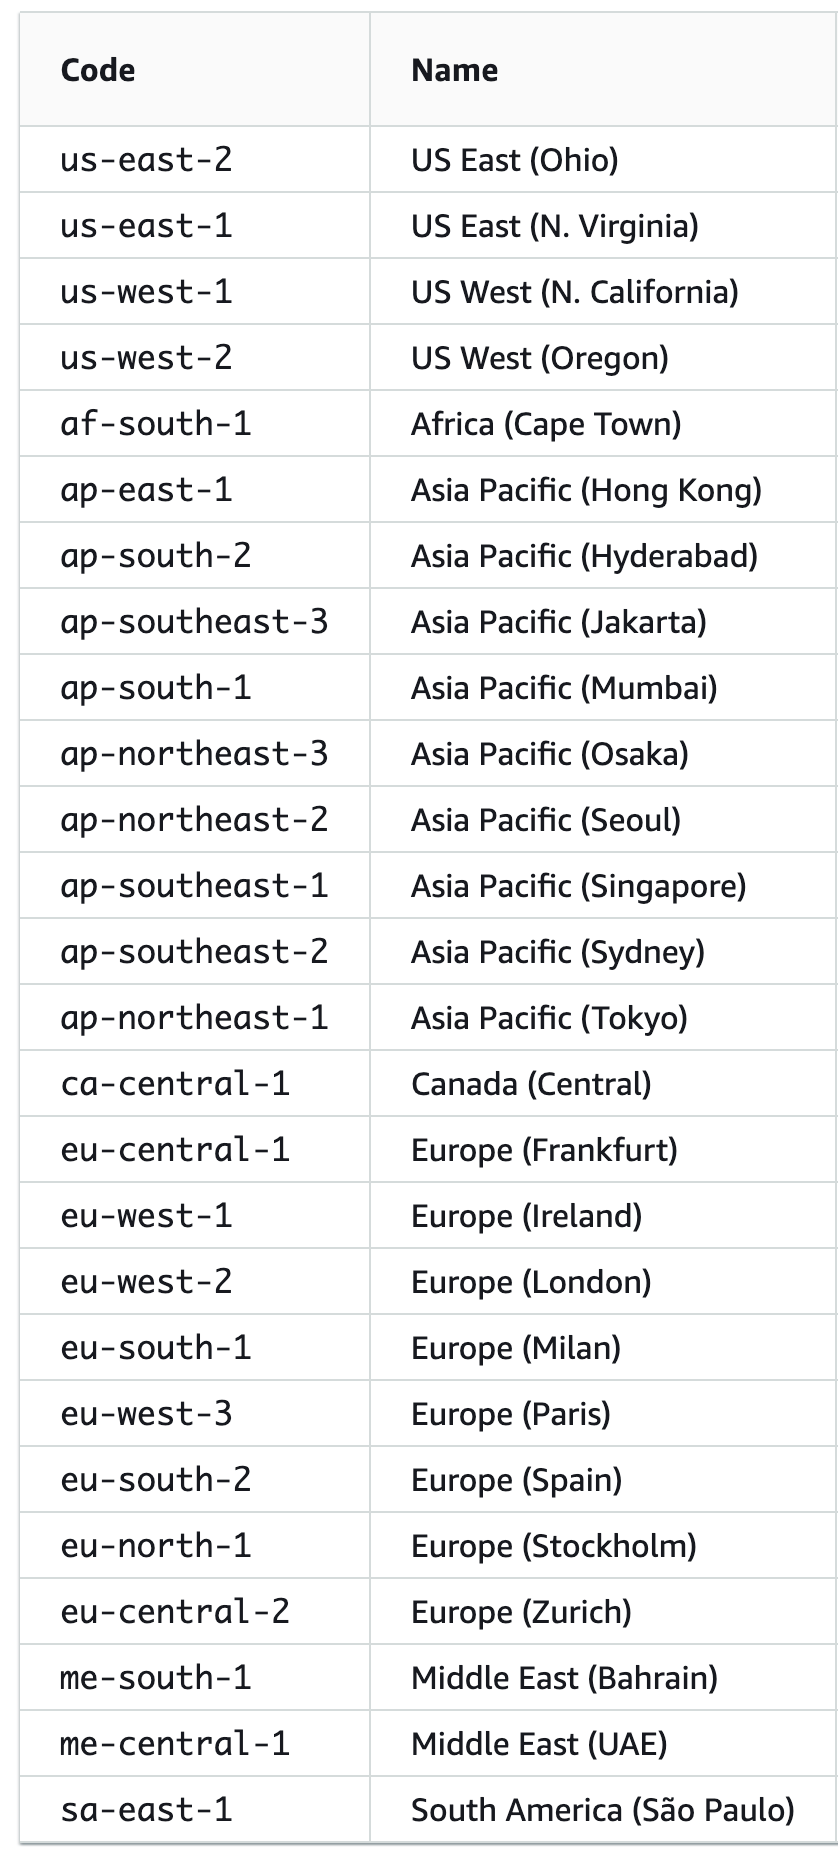Click the Code column header

[x=98, y=70]
